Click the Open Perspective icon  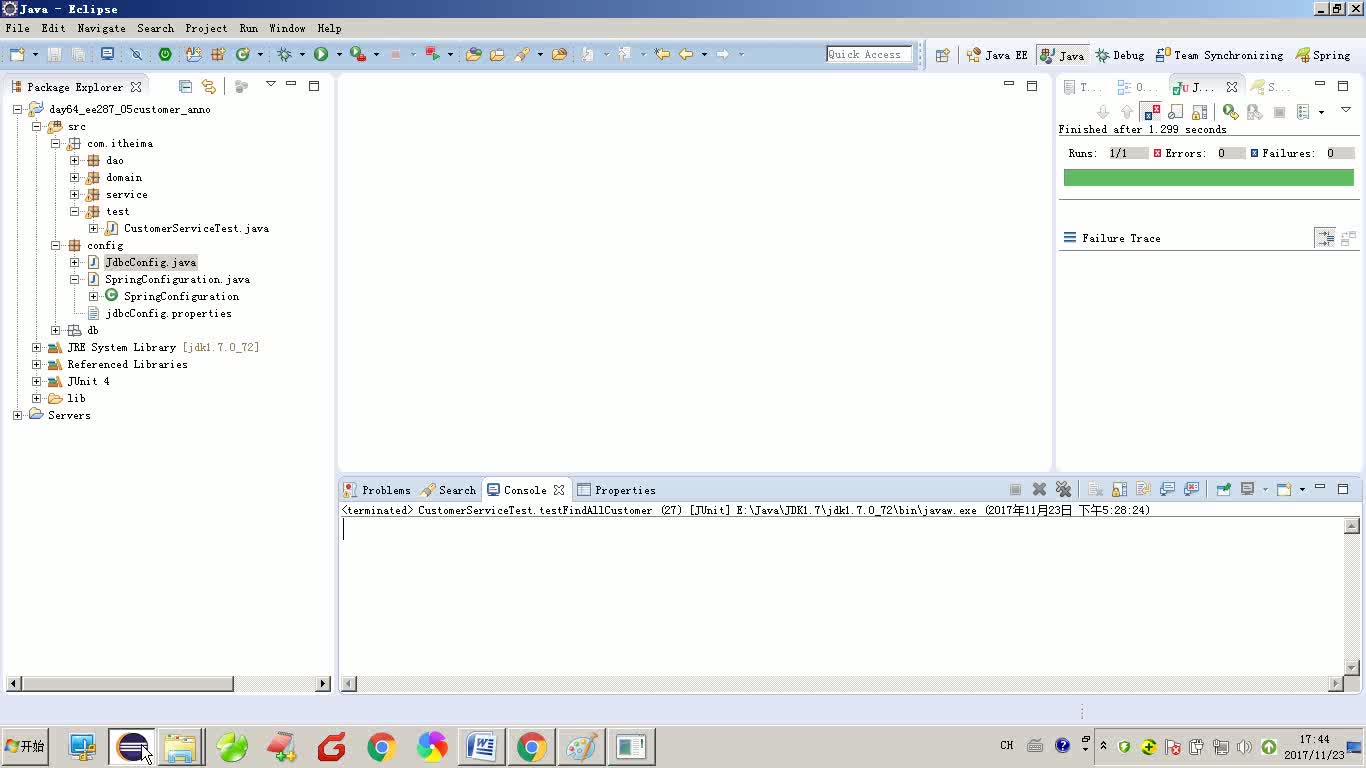pyautogui.click(x=942, y=55)
